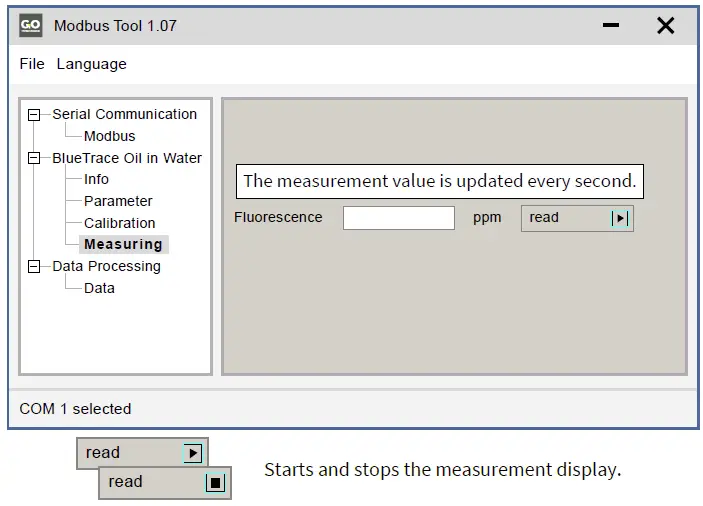
Task: Open the Parameter tree item
Action: coord(118,201)
